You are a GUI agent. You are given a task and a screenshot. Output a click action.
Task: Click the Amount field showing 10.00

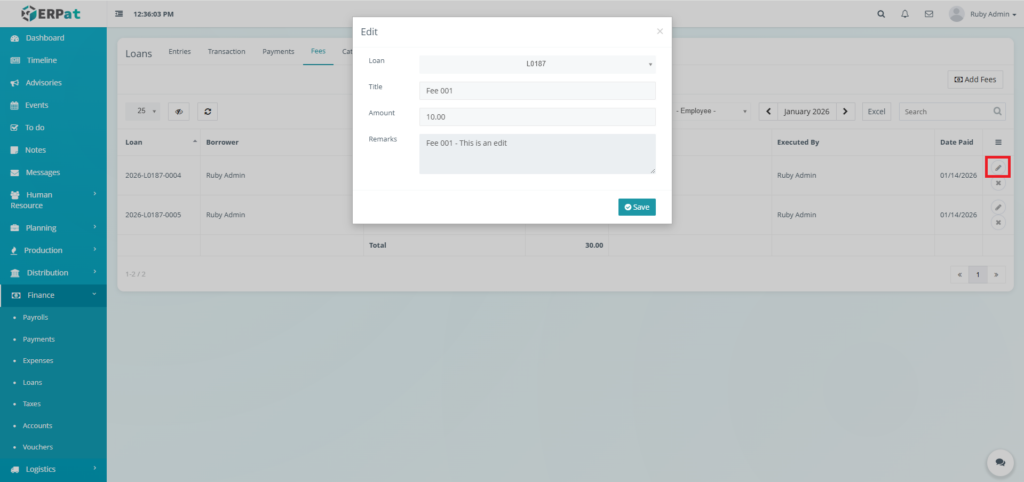tap(537, 117)
